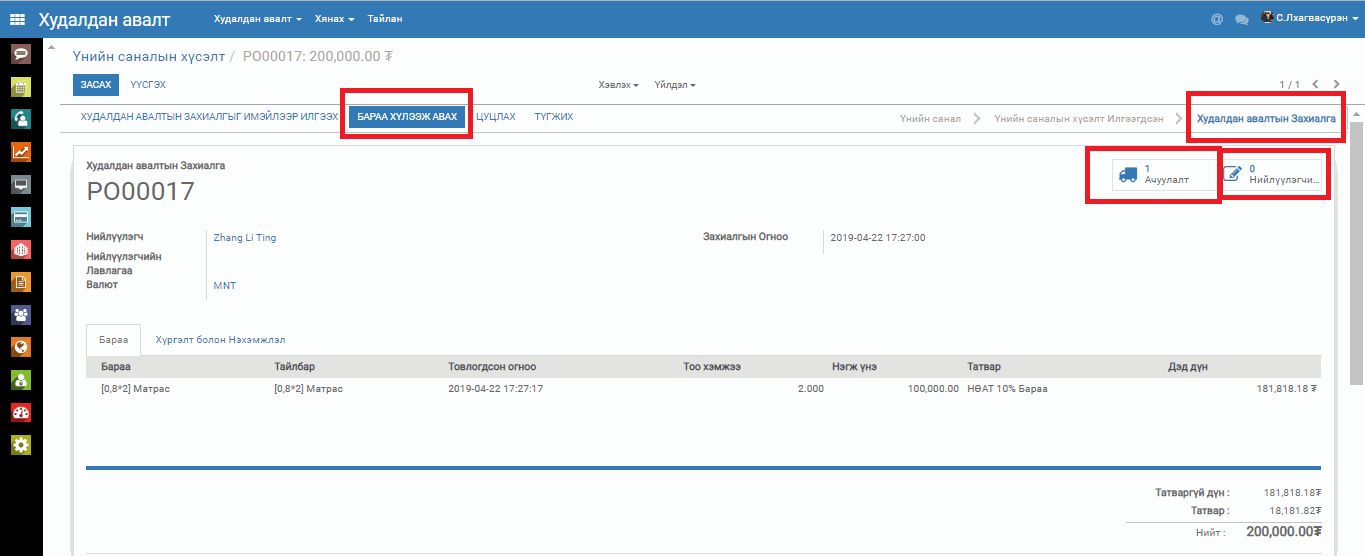Open the Discuss app in sidebar
This screenshot has width=1365, height=556.
point(20,54)
